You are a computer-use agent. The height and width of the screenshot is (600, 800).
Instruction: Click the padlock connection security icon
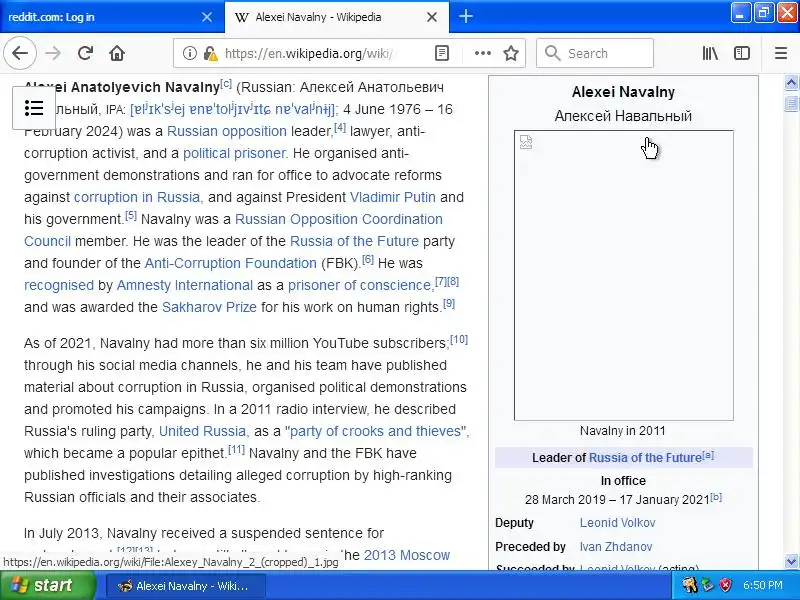coord(210,53)
